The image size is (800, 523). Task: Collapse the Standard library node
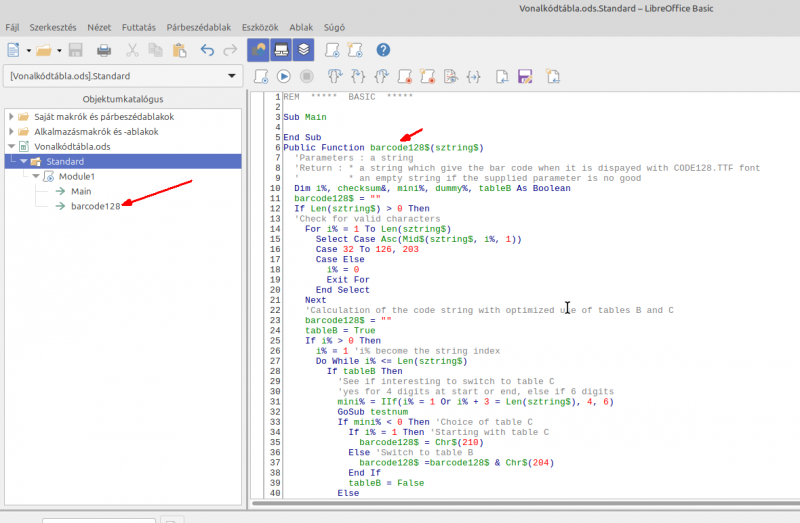23,161
